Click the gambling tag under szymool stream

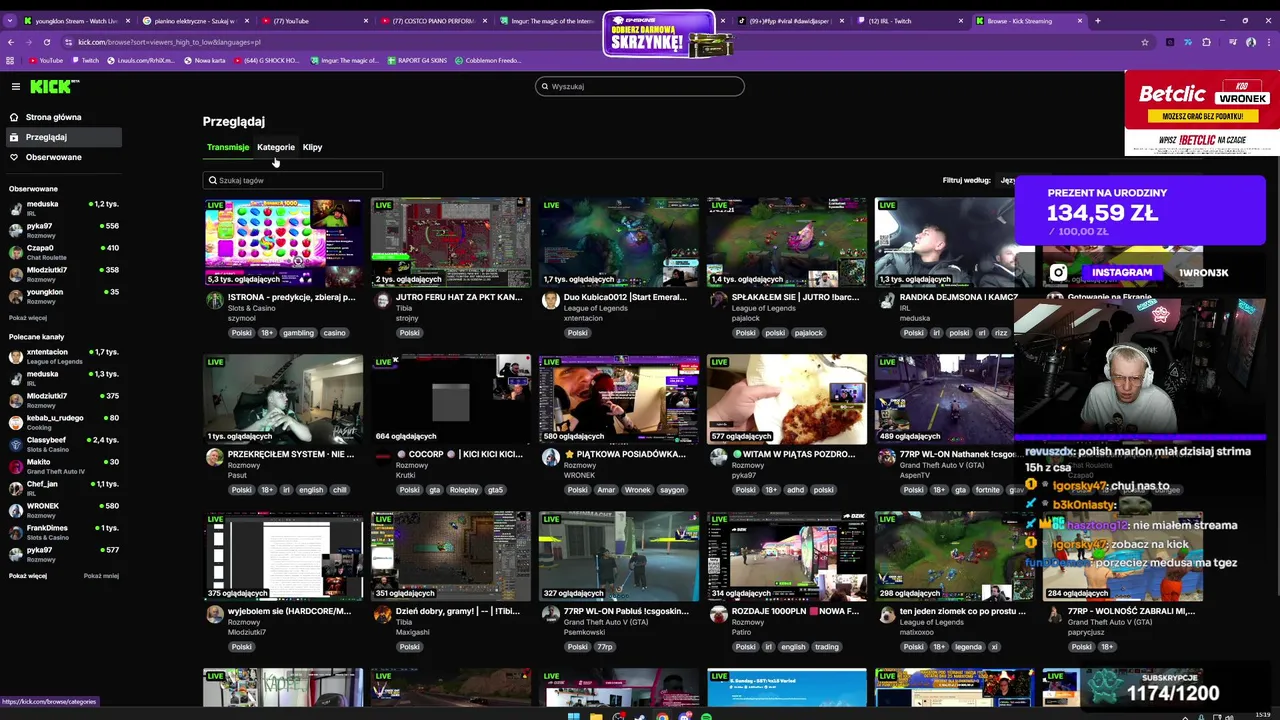[x=298, y=333]
